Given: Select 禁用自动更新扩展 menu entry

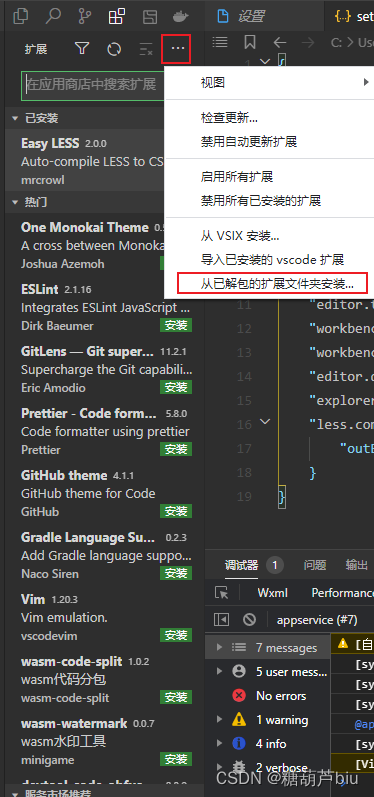Looking at the screenshot, I should (269, 142).
